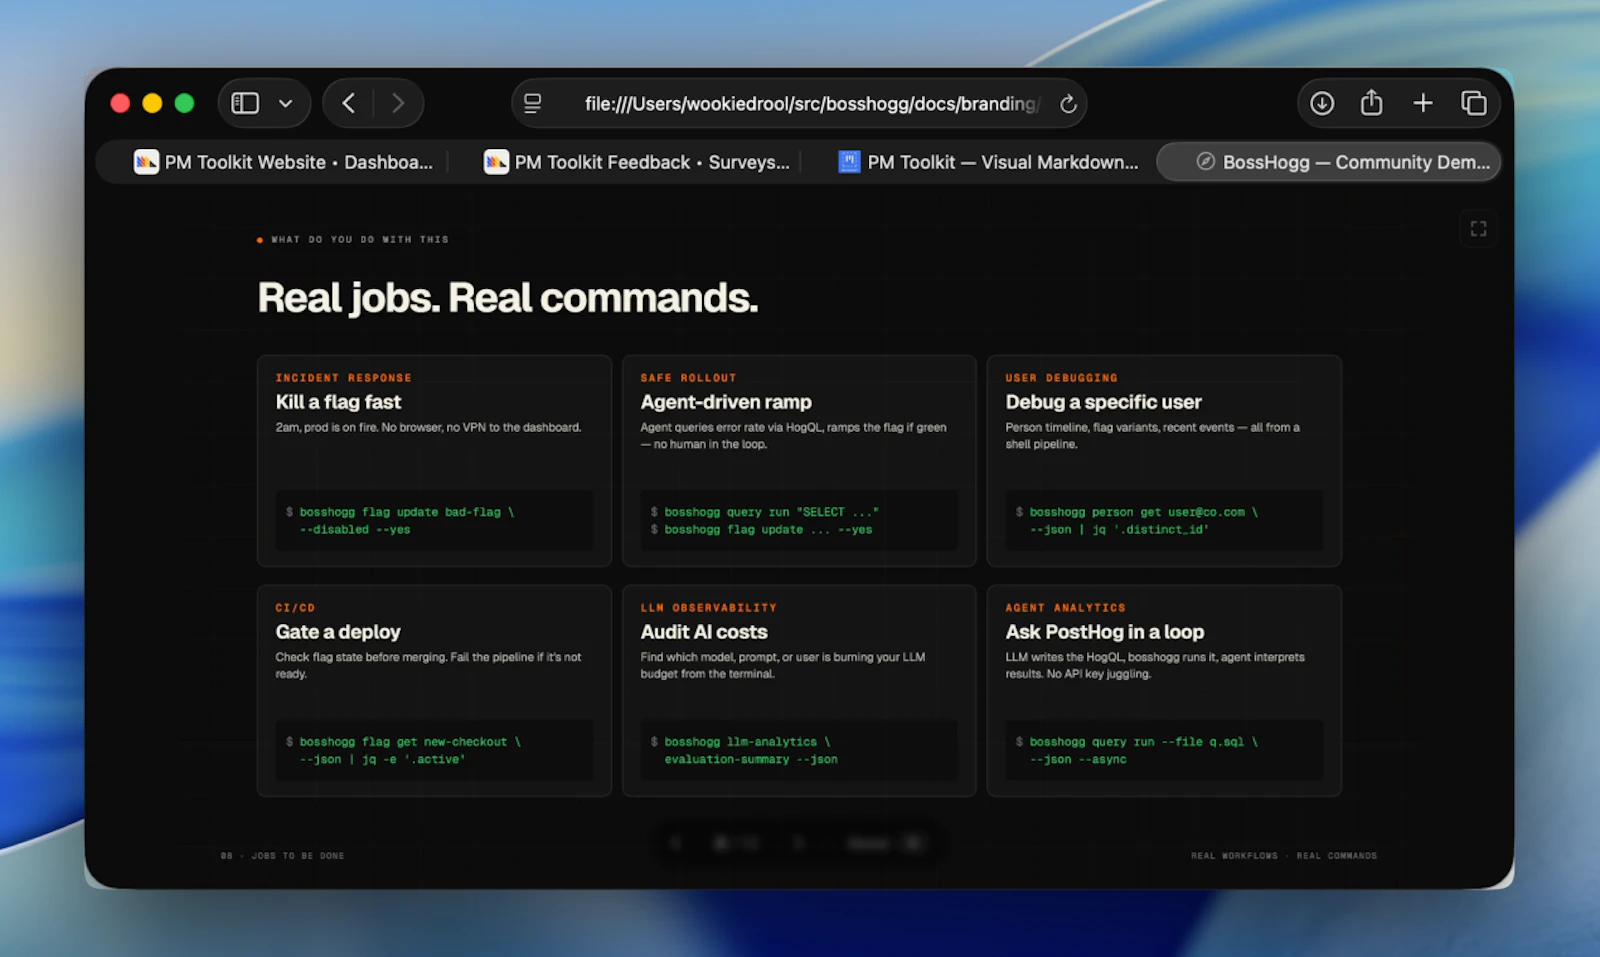Click the "REAL WORKFLOWS · REAL COMMANDS" footer text
The height and width of the screenshot is (957, 1600).
(x=1284, y=856)
